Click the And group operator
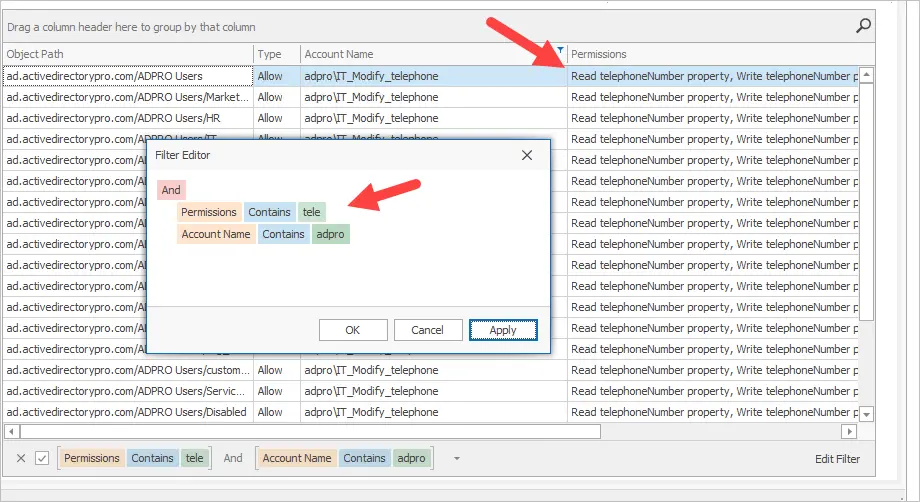This screenshot has height=502, width=920. pyautogui.click(x=171, y=189)
